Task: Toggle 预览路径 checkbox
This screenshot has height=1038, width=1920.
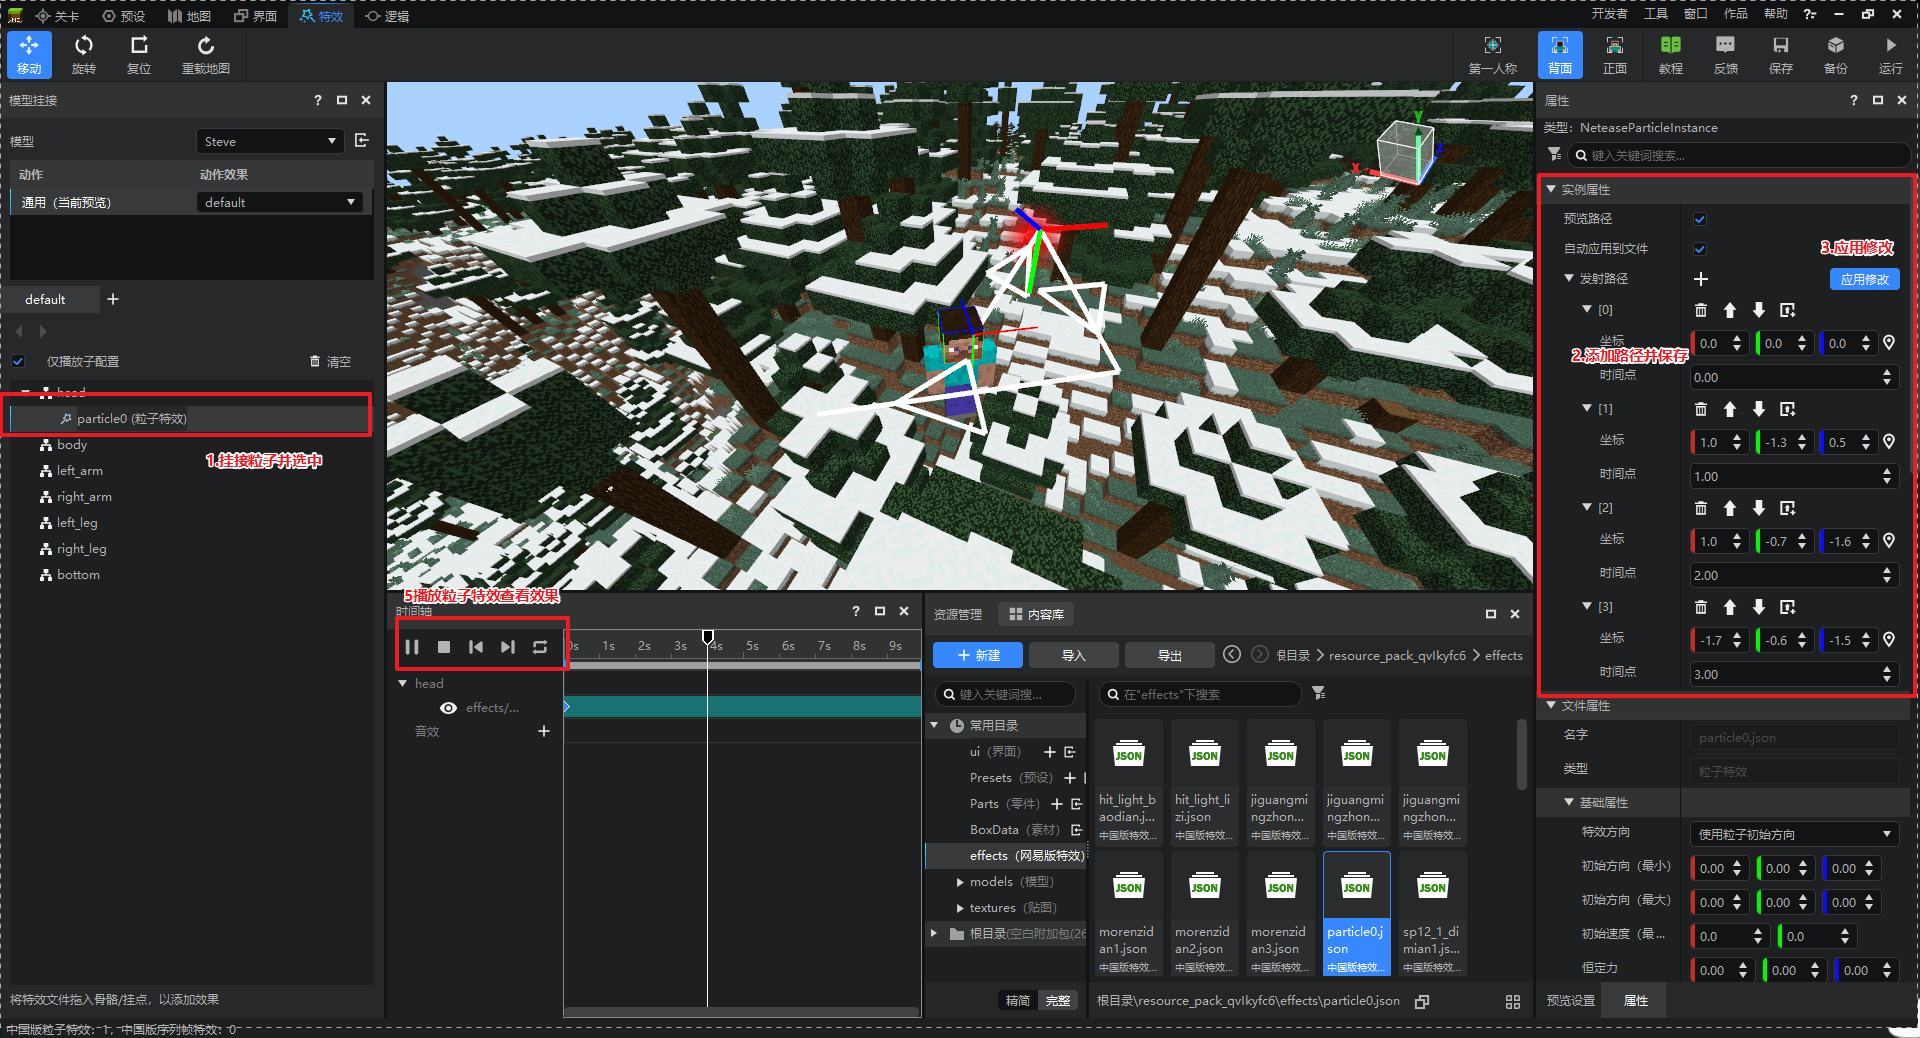Action: (1700, 219)
